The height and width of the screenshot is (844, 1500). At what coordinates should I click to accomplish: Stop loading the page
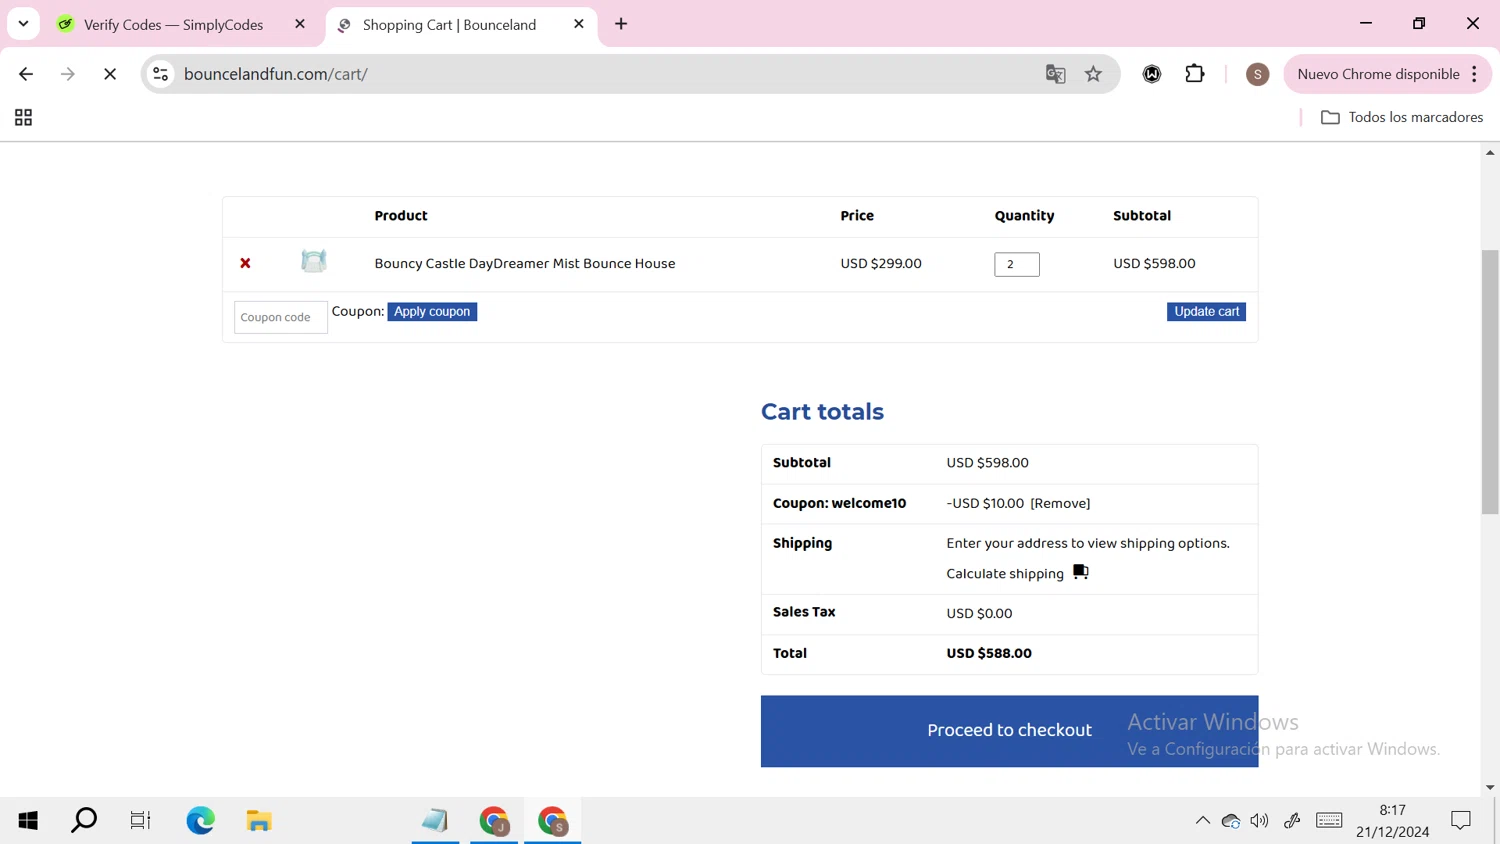point(110,74)
